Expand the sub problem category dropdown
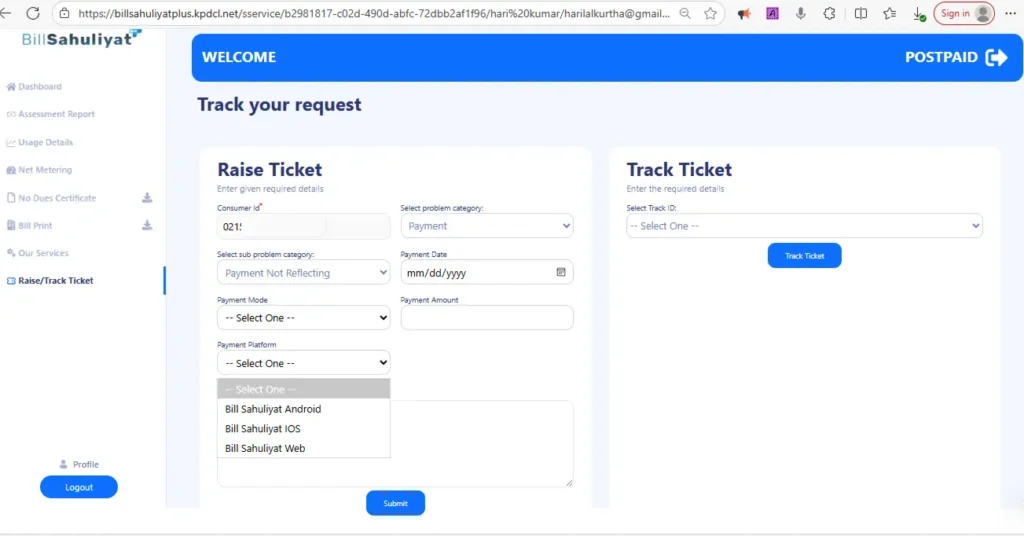The height and width of the screenshot is (536, 1024). pos(303,272)
